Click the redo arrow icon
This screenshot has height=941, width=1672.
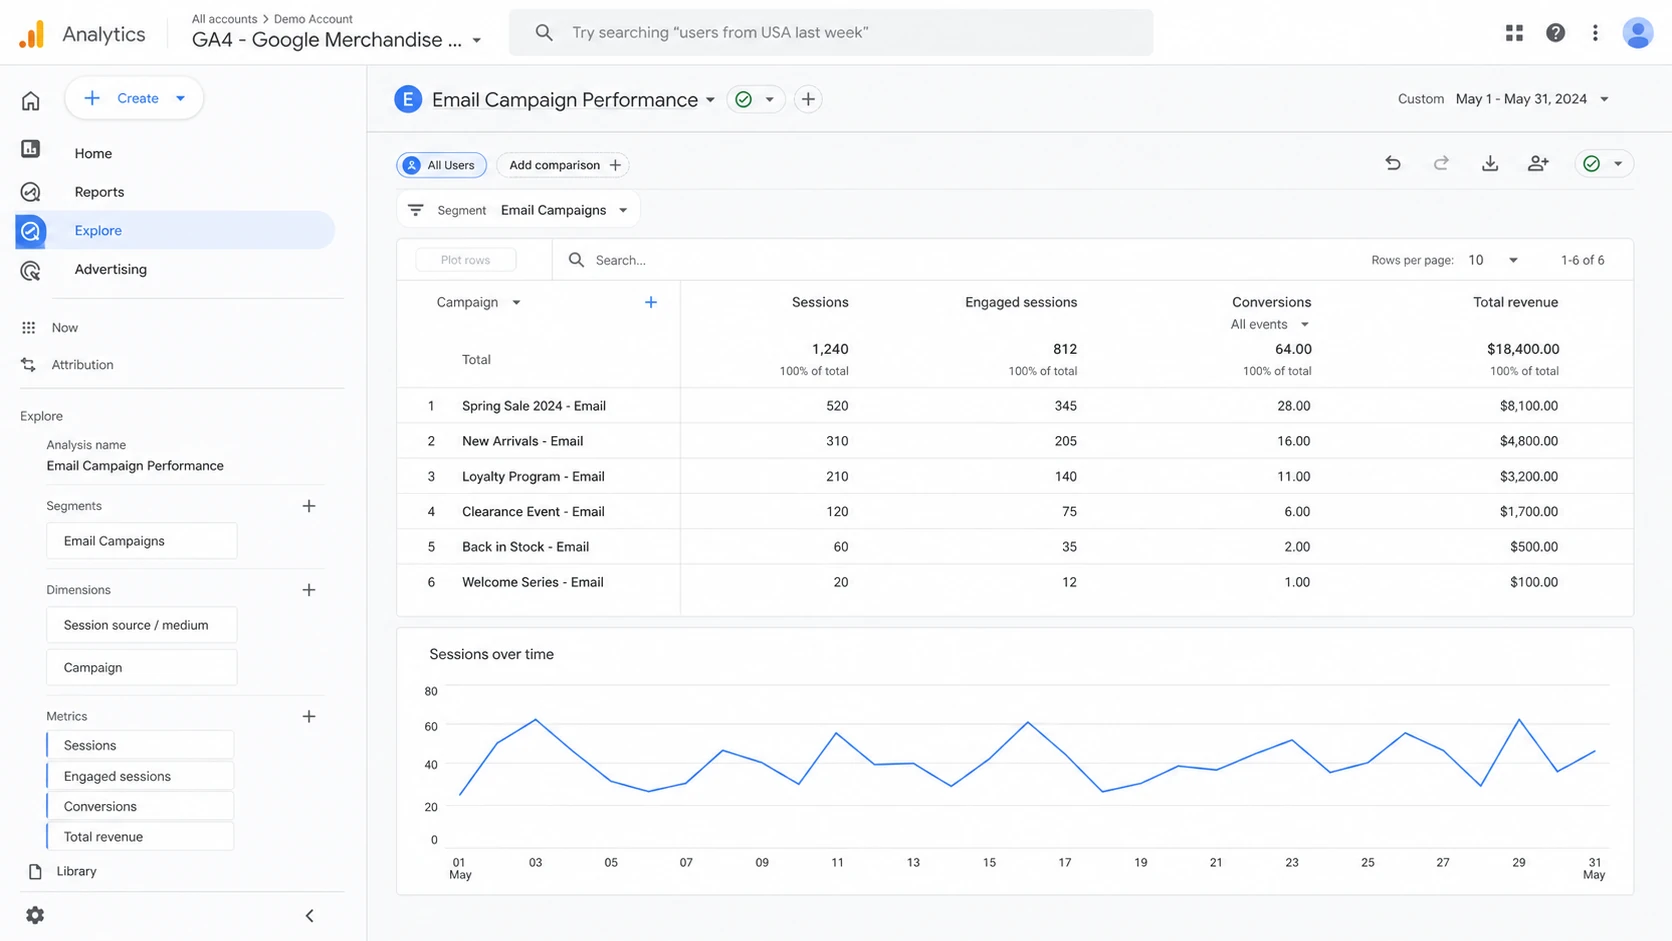pos(1441,163)
